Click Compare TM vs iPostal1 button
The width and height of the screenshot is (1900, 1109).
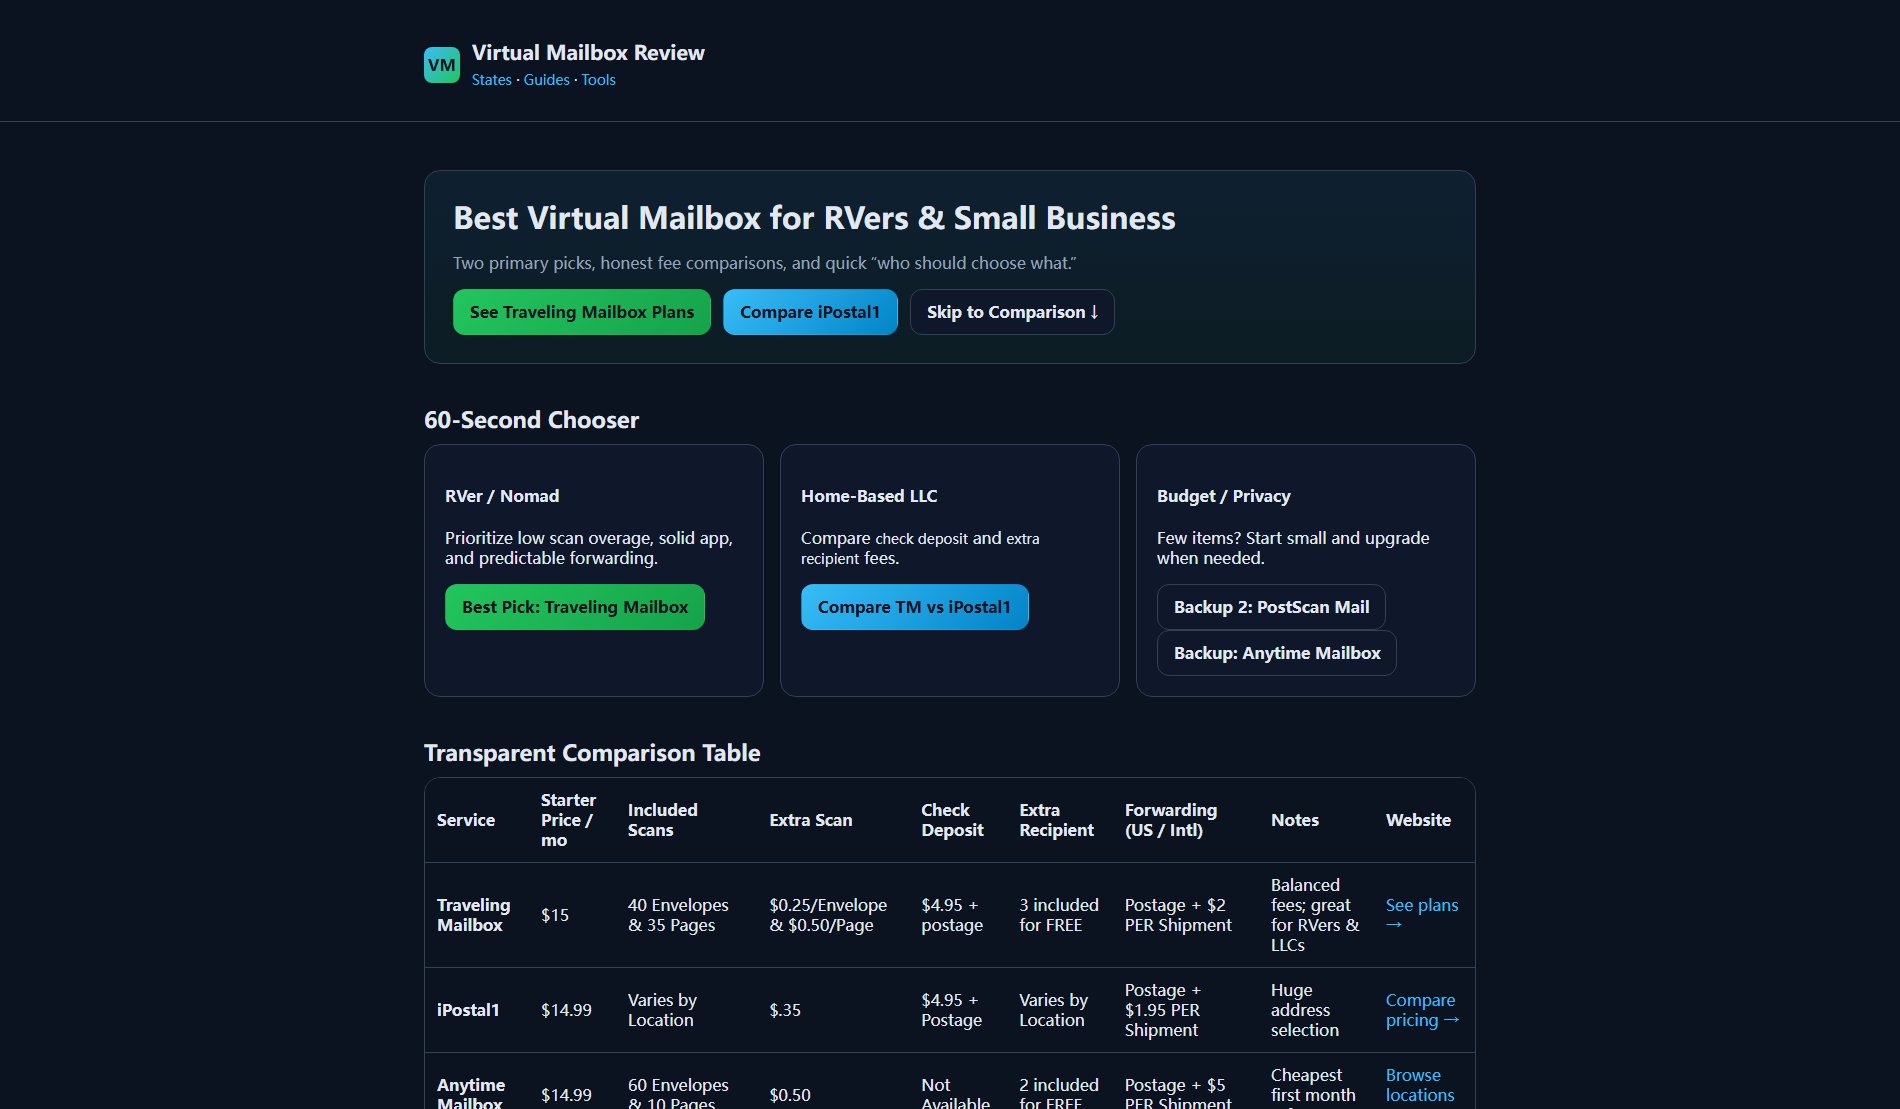pos(914,607)
